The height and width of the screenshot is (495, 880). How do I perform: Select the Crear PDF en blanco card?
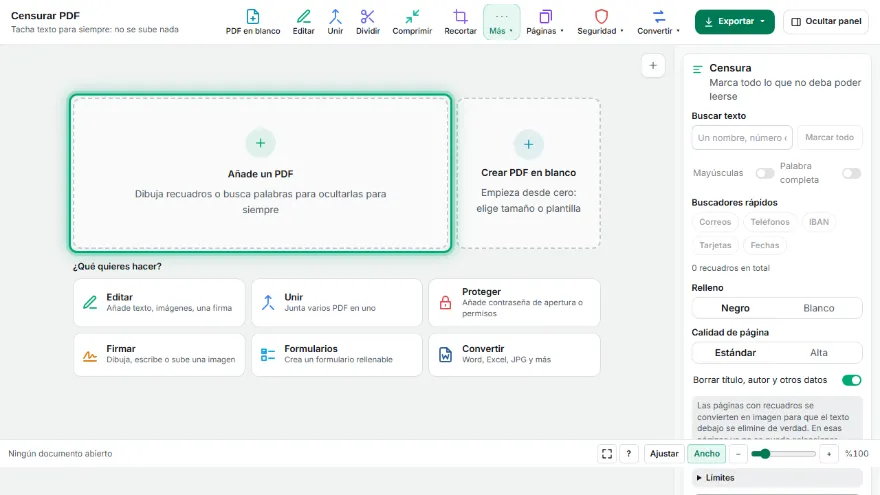pyautogui.click(x=528, y=173)
